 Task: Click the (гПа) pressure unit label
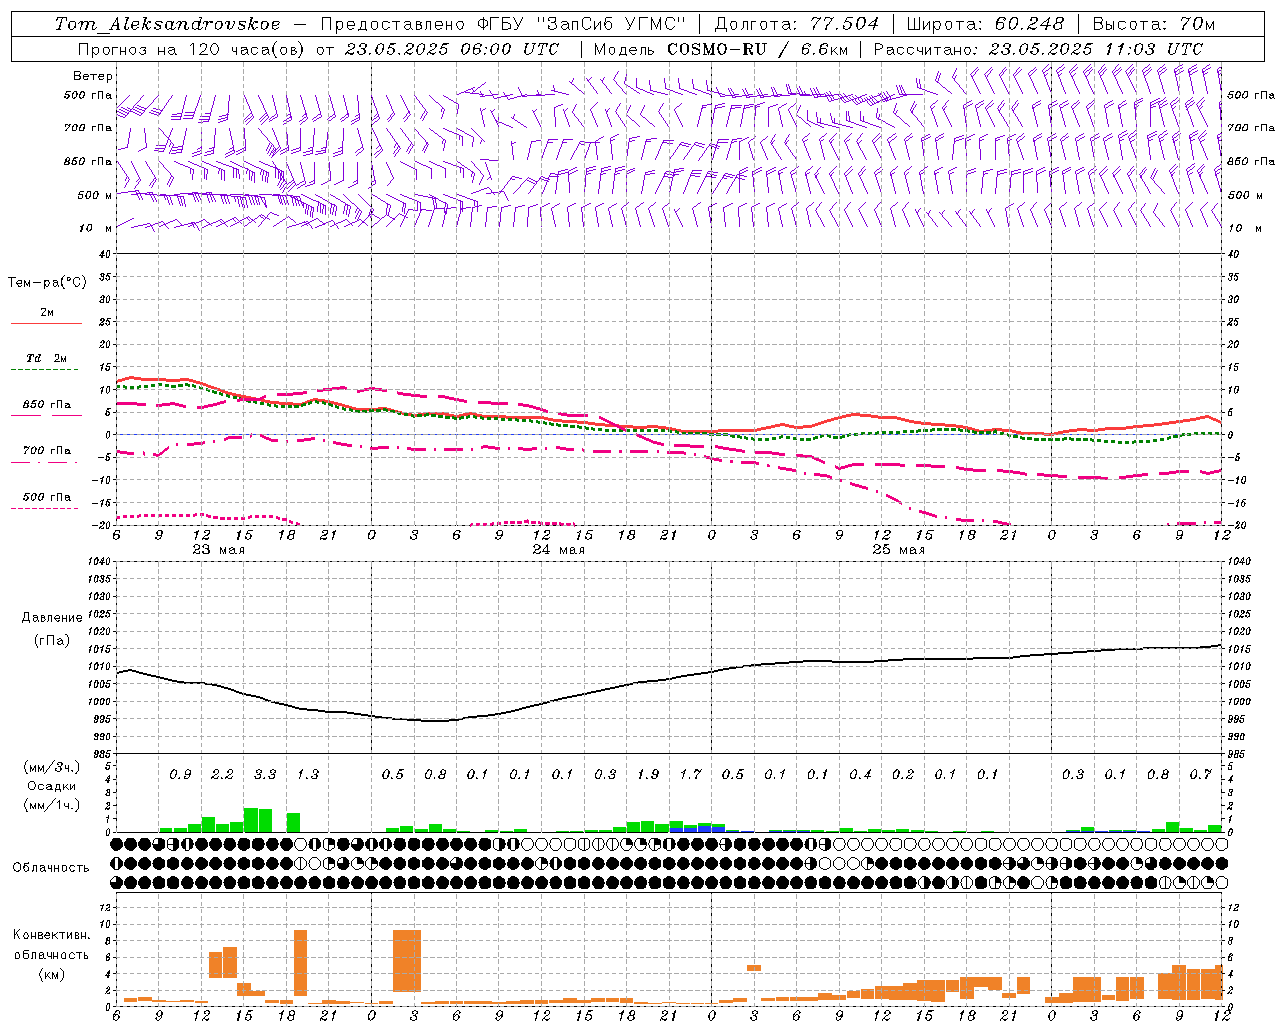51,640
